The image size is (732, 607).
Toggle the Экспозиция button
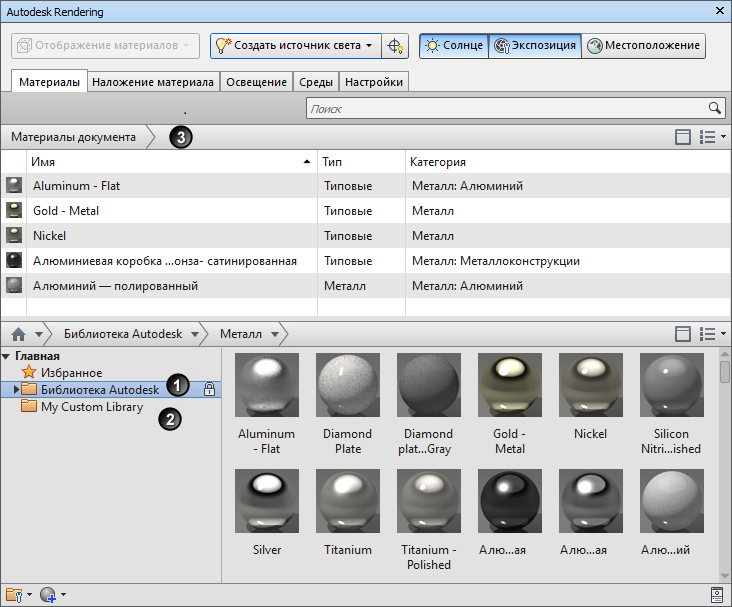tap(535, 46)
